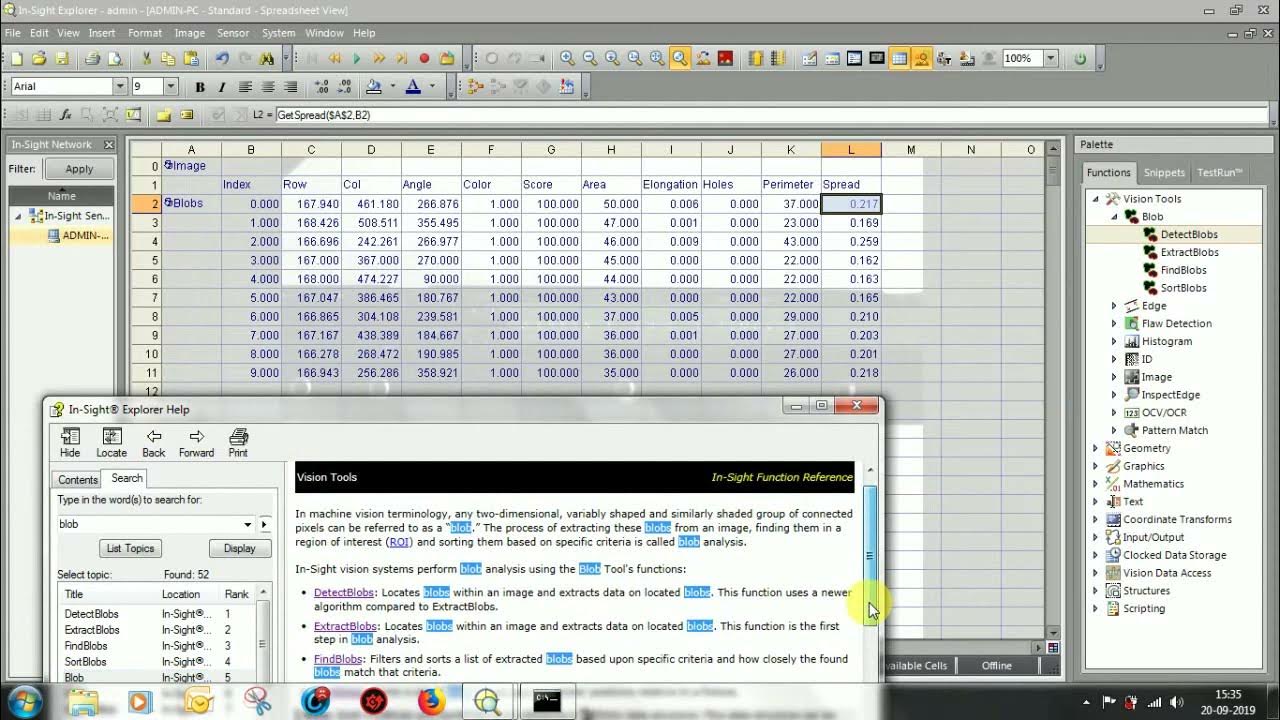Click the Locate icon in Help window
The image size is (1280, 720).
112,443
